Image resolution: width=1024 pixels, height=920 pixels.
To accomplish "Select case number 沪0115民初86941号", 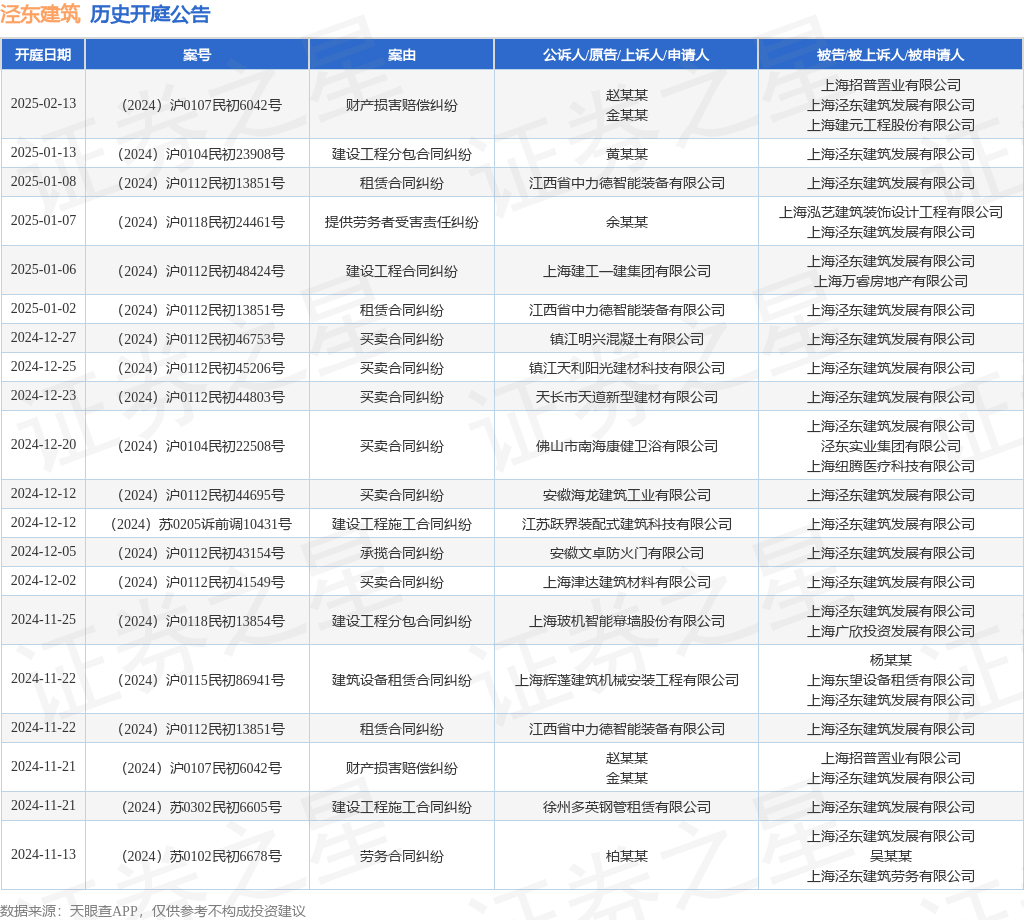I will [x=201, y=680].
